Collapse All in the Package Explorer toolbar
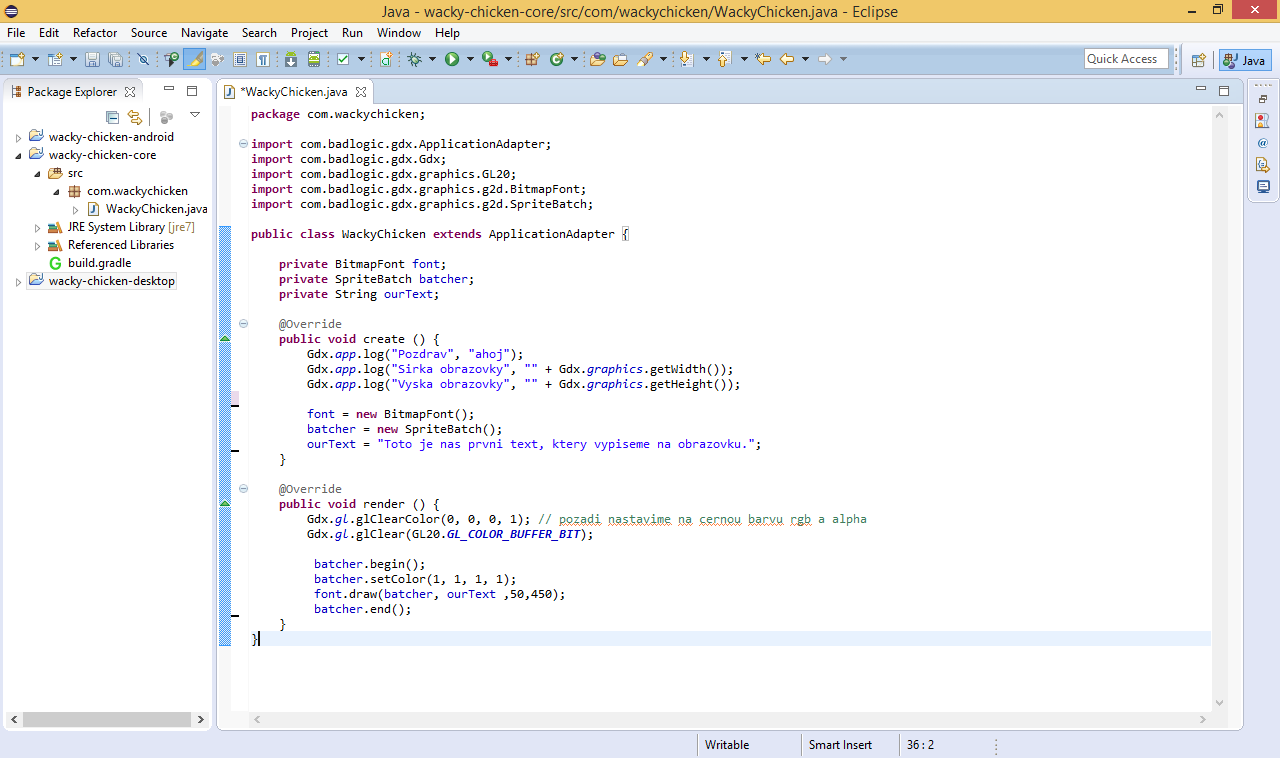 pyautogui.click(x=112, y=117)
